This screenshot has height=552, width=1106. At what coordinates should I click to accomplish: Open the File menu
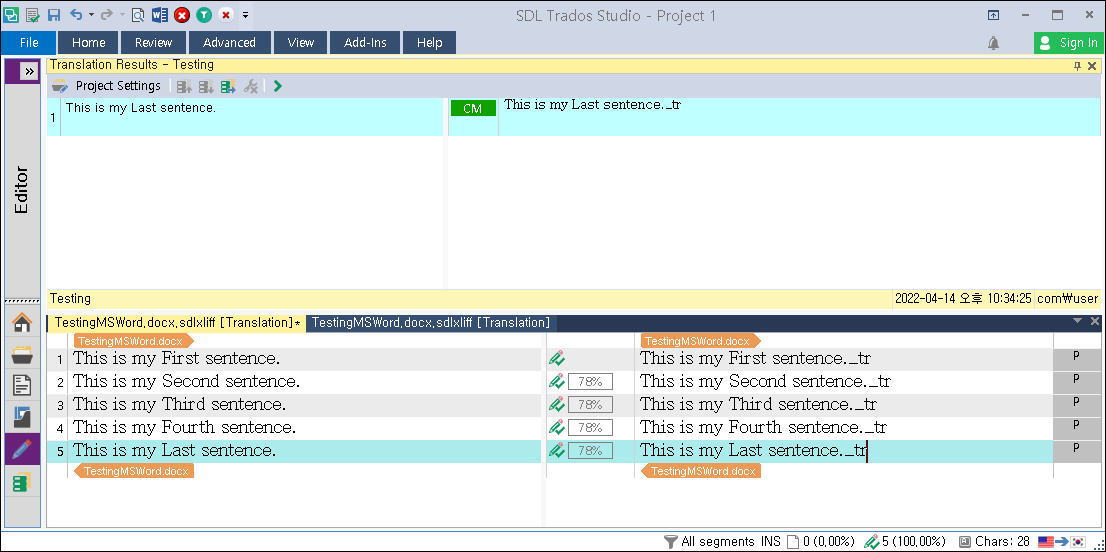[29, 42]
